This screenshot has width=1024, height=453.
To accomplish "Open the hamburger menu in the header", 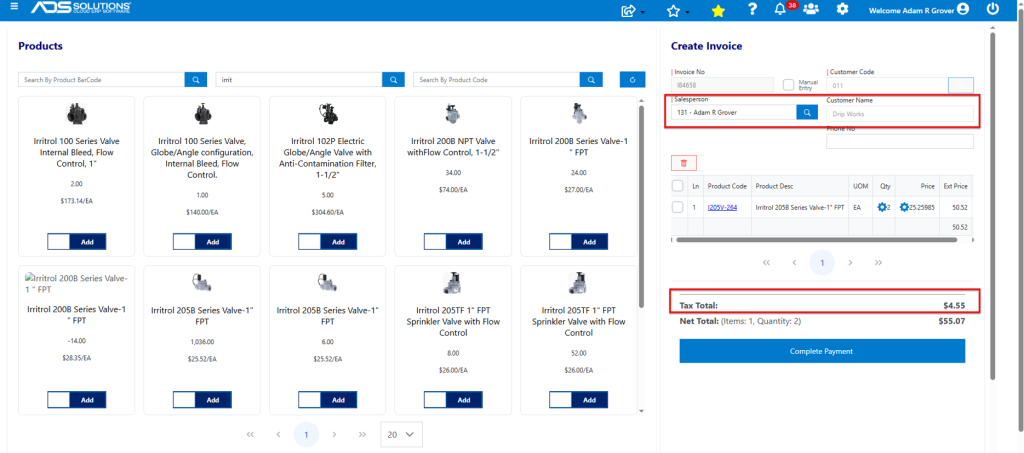I will pyautogui.click(x=14, y=7).
